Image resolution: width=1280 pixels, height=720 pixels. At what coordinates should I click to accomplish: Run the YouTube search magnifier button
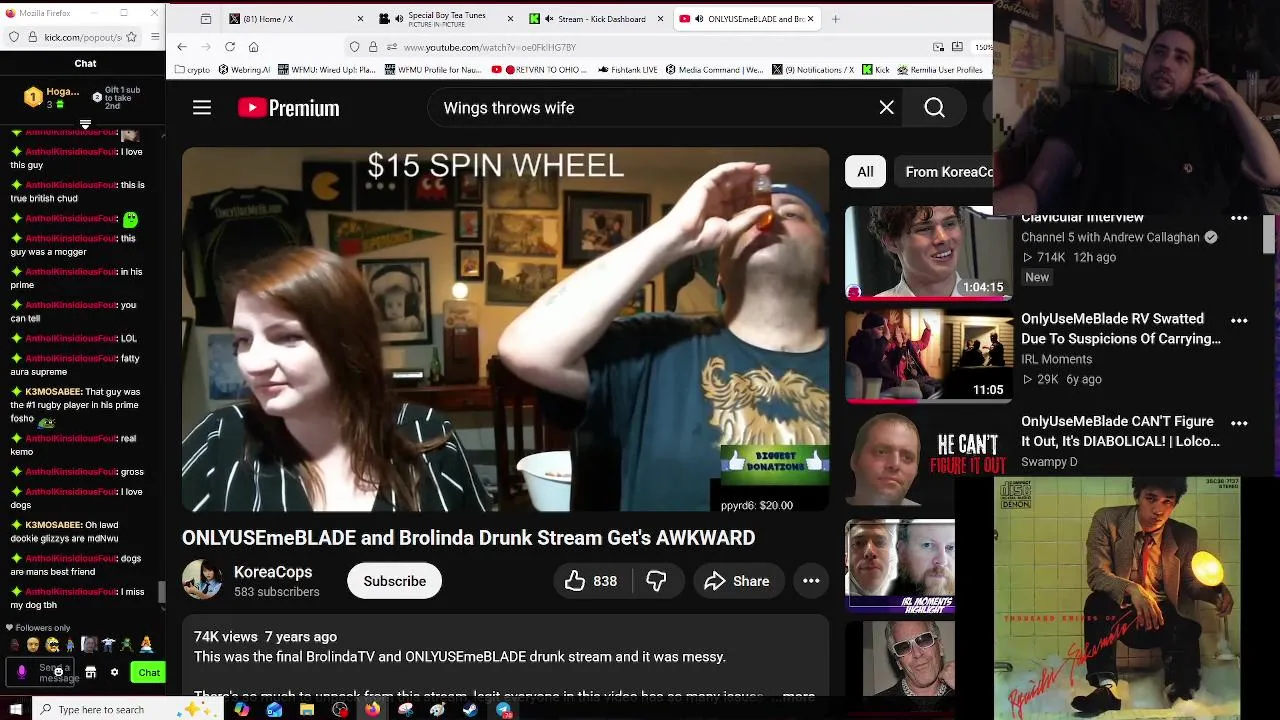[934, 108]
